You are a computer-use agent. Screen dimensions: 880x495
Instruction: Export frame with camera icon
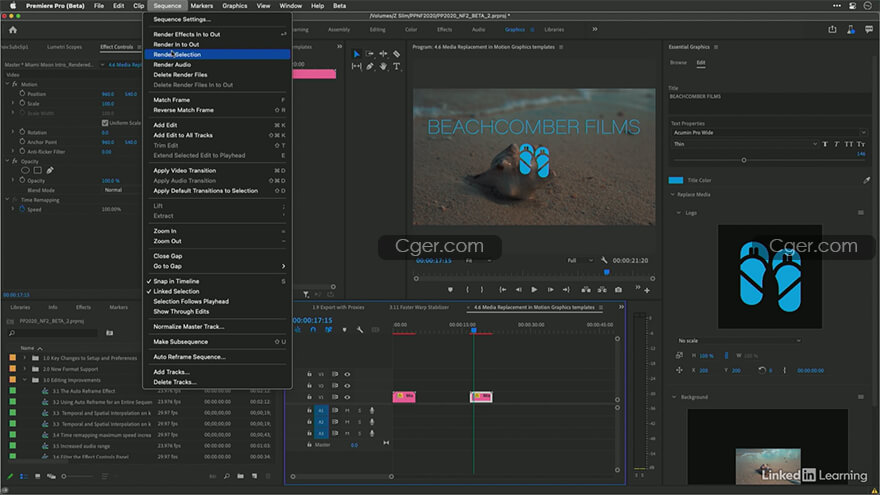click(618, 290)
